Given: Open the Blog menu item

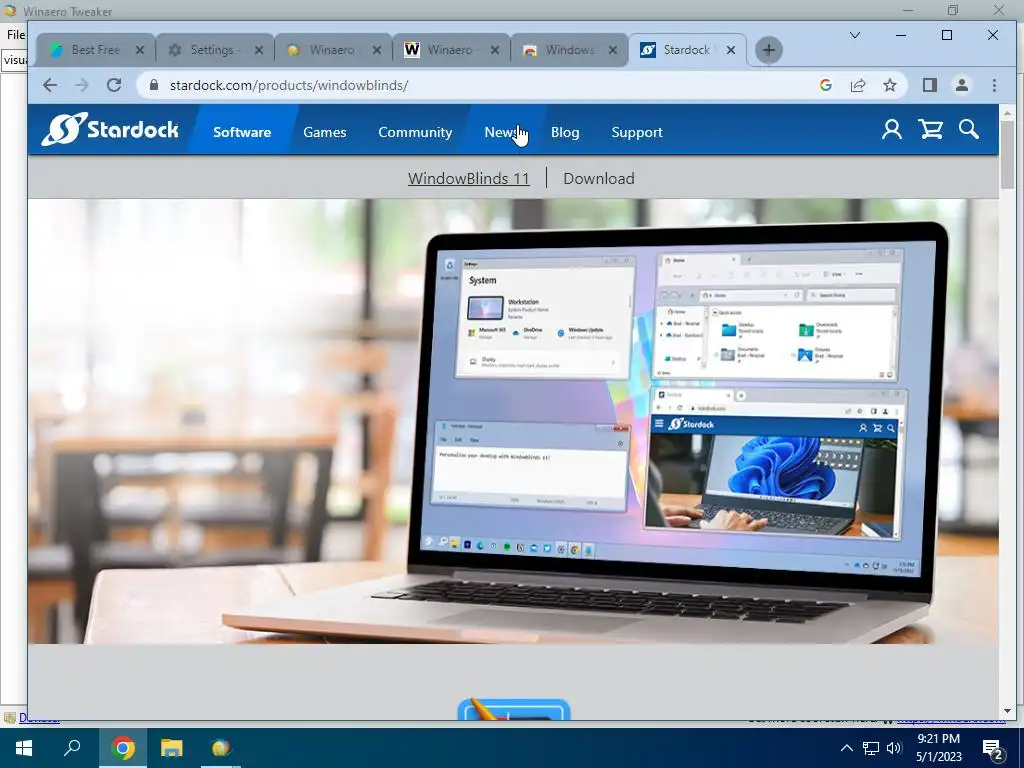Looking at the screenshot, I should click(565, 132).
